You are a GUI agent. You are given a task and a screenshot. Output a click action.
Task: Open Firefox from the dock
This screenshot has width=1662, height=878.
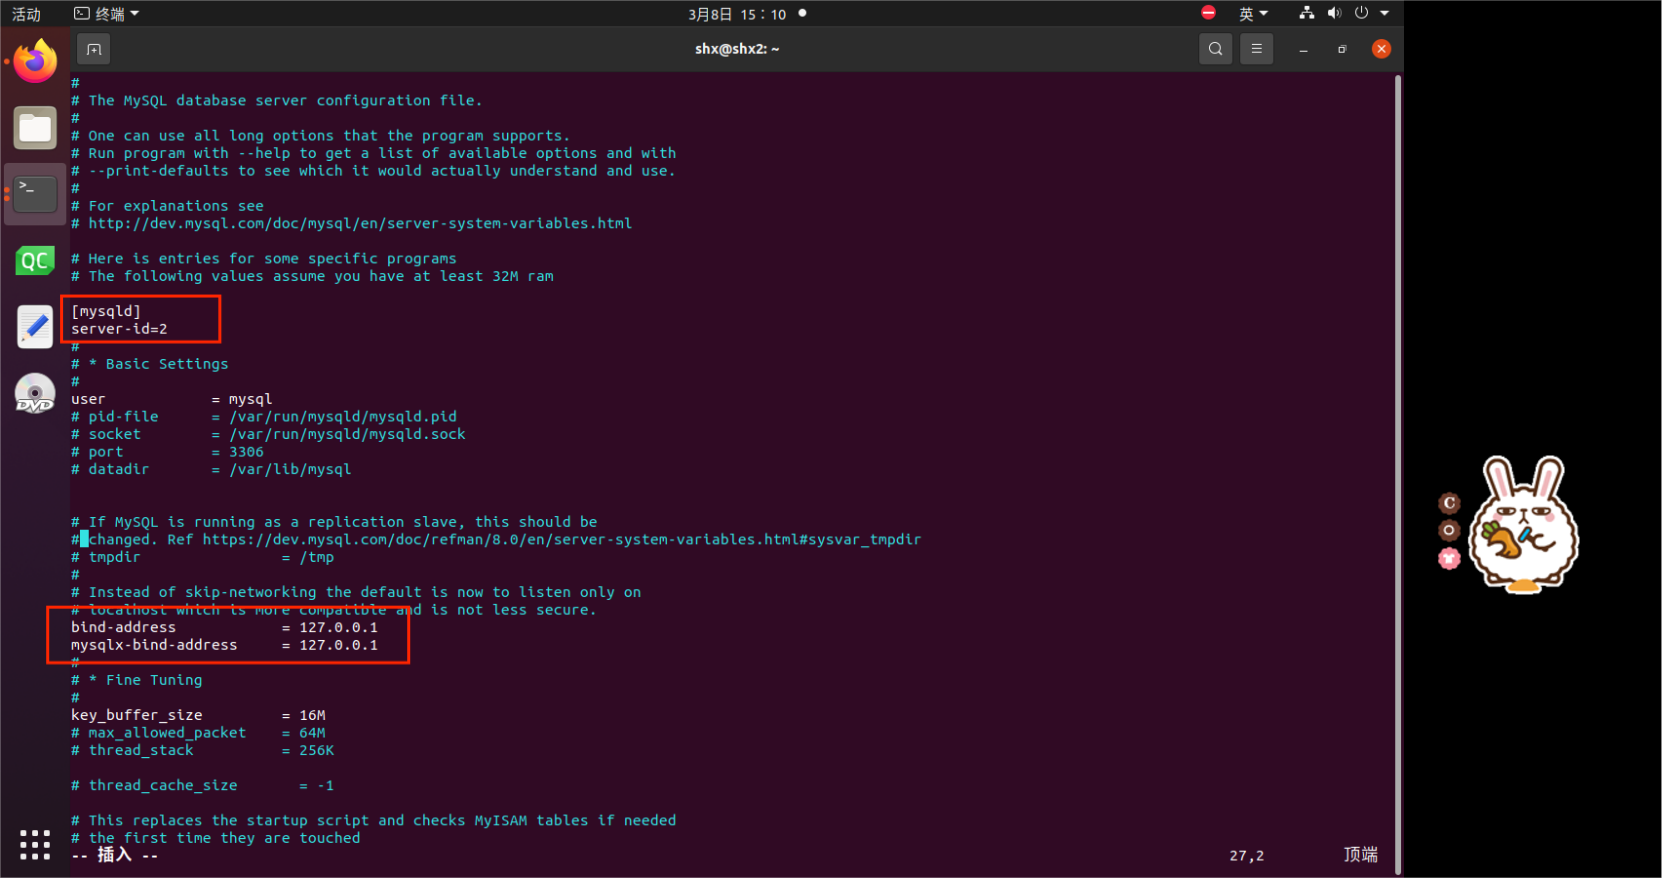[35, 62]
